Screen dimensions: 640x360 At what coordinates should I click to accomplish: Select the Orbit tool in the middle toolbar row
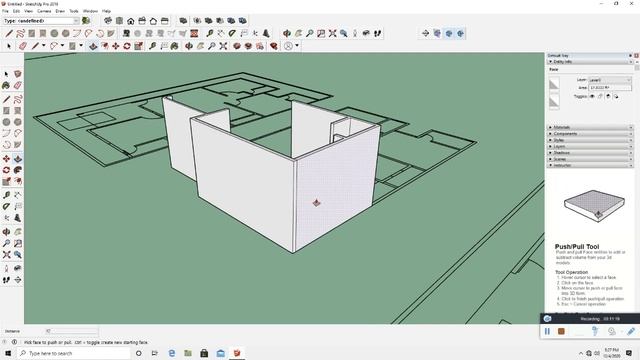pos(287,33)
